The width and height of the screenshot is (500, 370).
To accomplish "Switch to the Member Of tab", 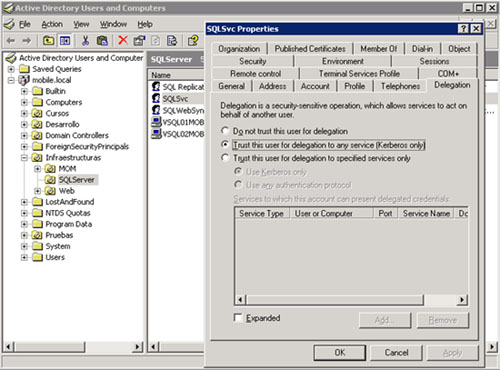I will click(x=379, y=49).
